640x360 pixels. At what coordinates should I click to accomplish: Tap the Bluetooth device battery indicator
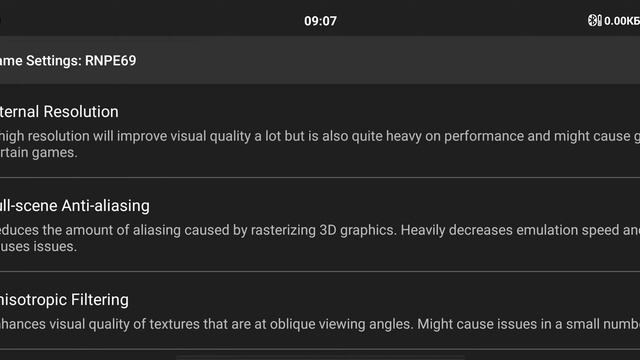click(x=600, y=20)
